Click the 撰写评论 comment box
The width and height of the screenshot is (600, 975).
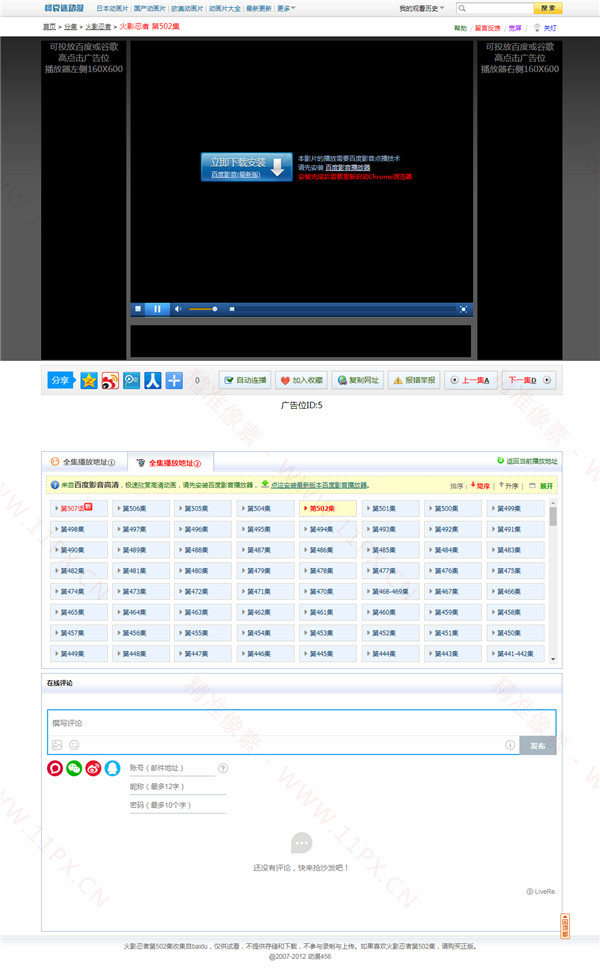[302, 723]
